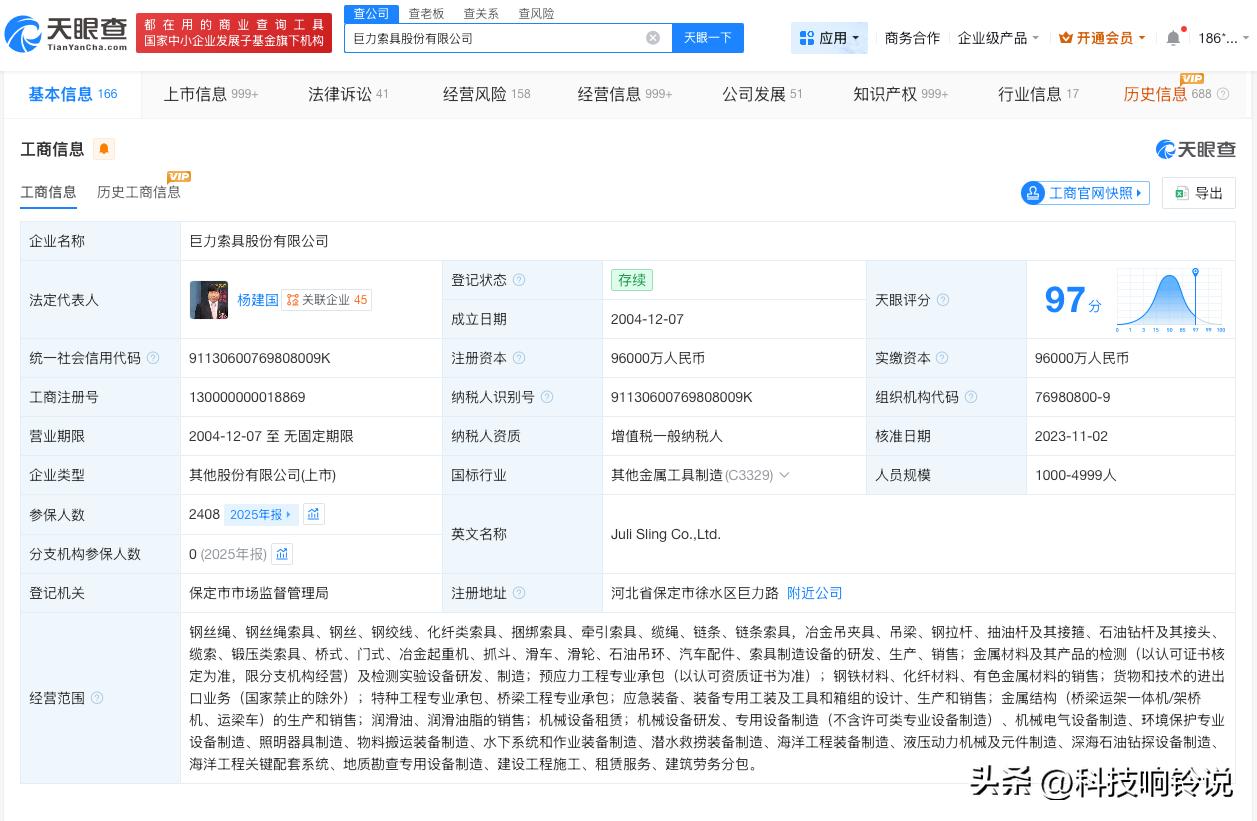Click the organization code 76980800-9
The image size is (1257, 821).
[x=1073, y=397]
